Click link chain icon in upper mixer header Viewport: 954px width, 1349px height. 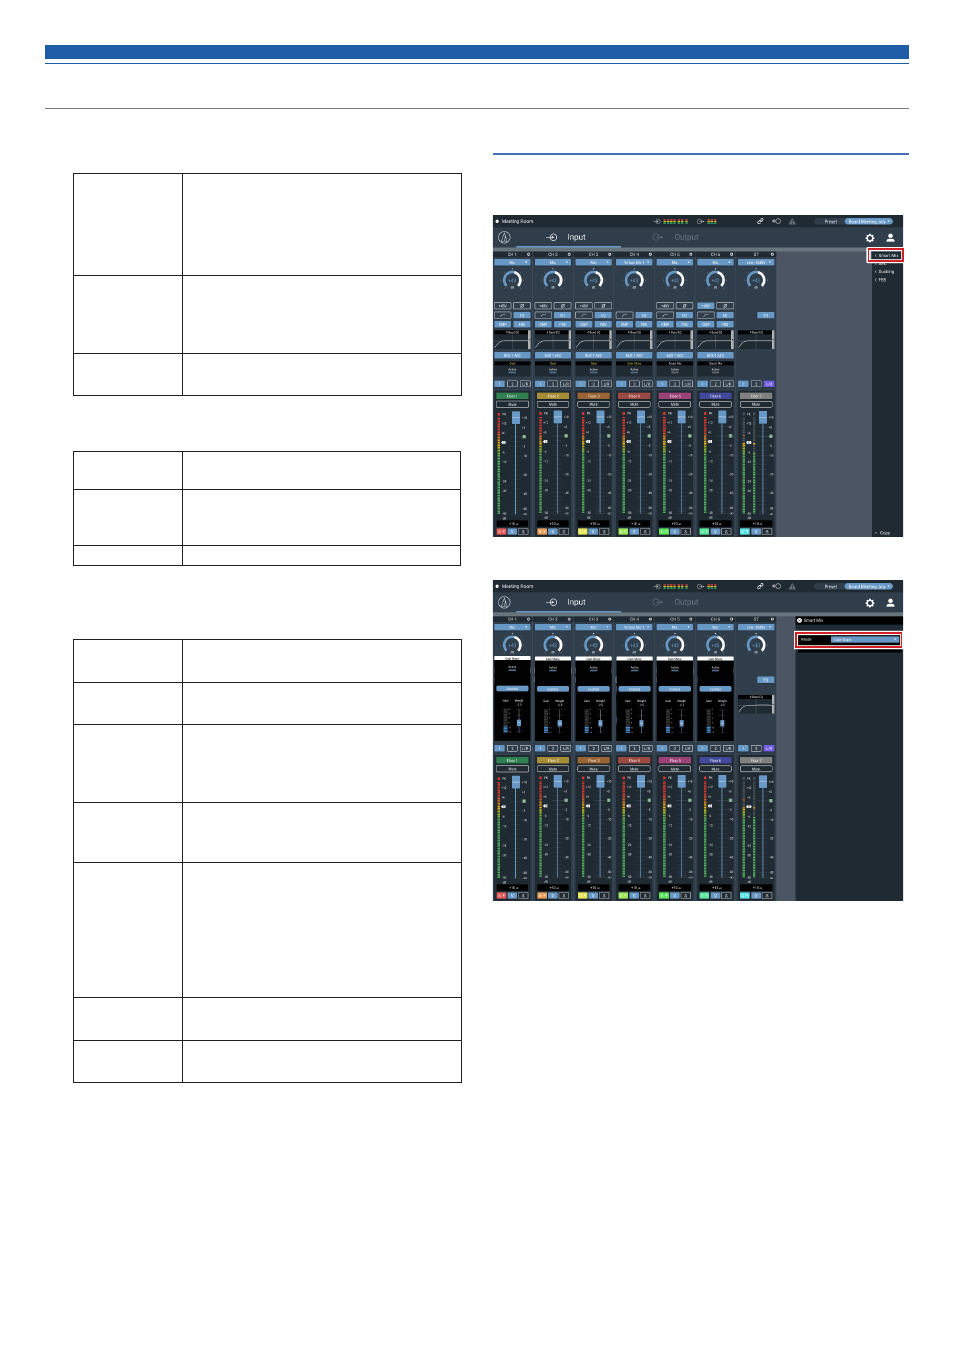(760, 221)
